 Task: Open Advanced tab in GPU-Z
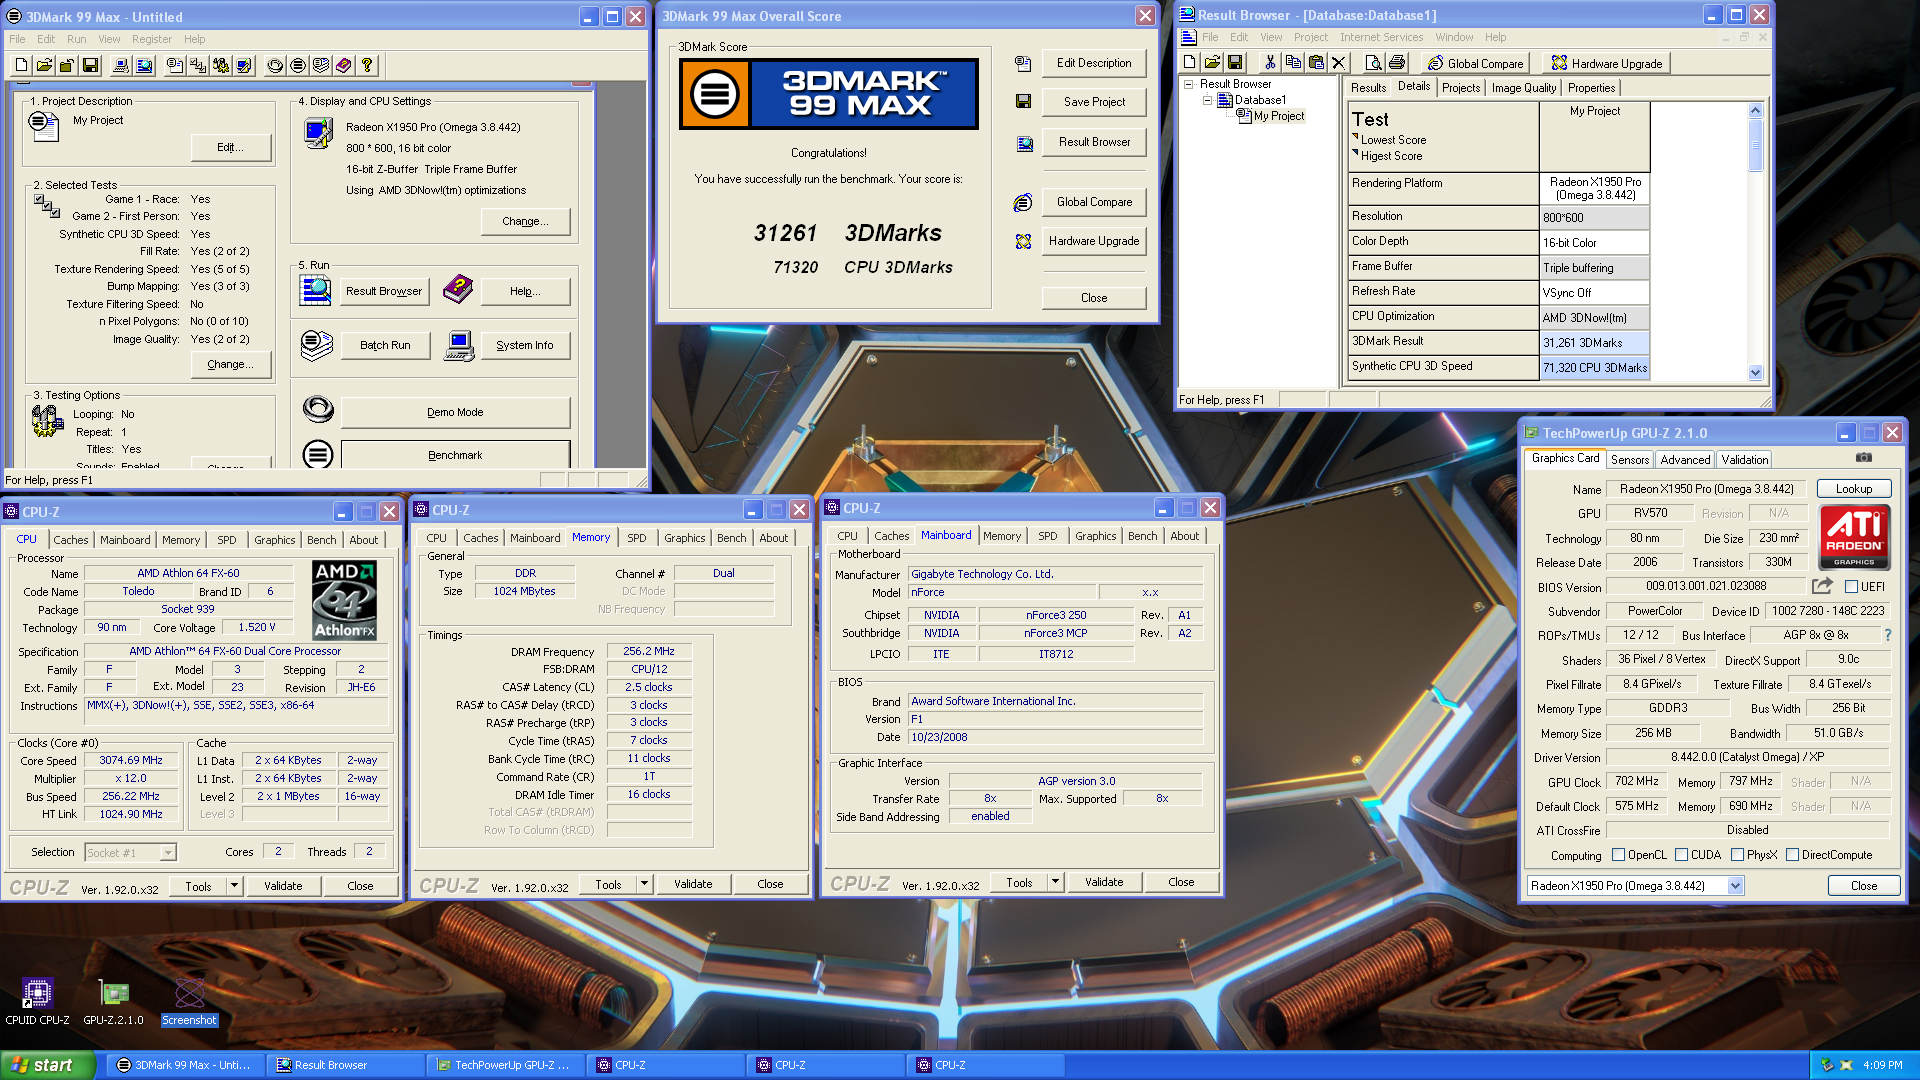pyautogui.click(x=1685, y=460)
